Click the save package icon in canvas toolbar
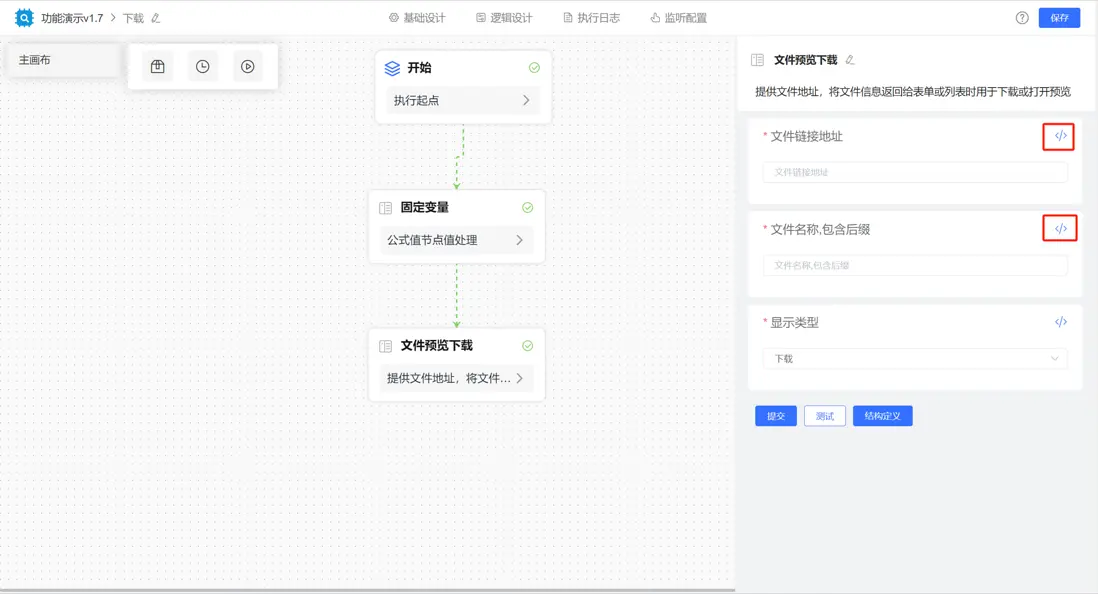1098x594 pixels. pos(158,67)
